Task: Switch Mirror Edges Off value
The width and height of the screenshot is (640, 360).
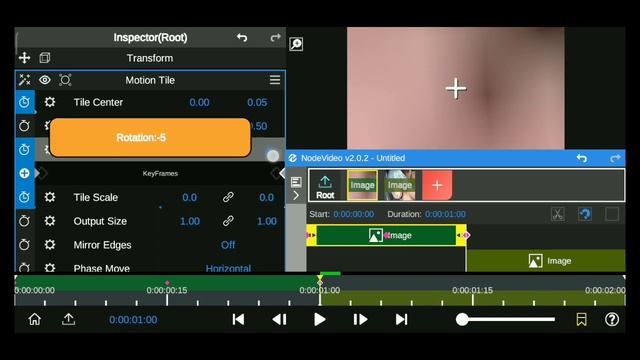Action: point(228,245)
